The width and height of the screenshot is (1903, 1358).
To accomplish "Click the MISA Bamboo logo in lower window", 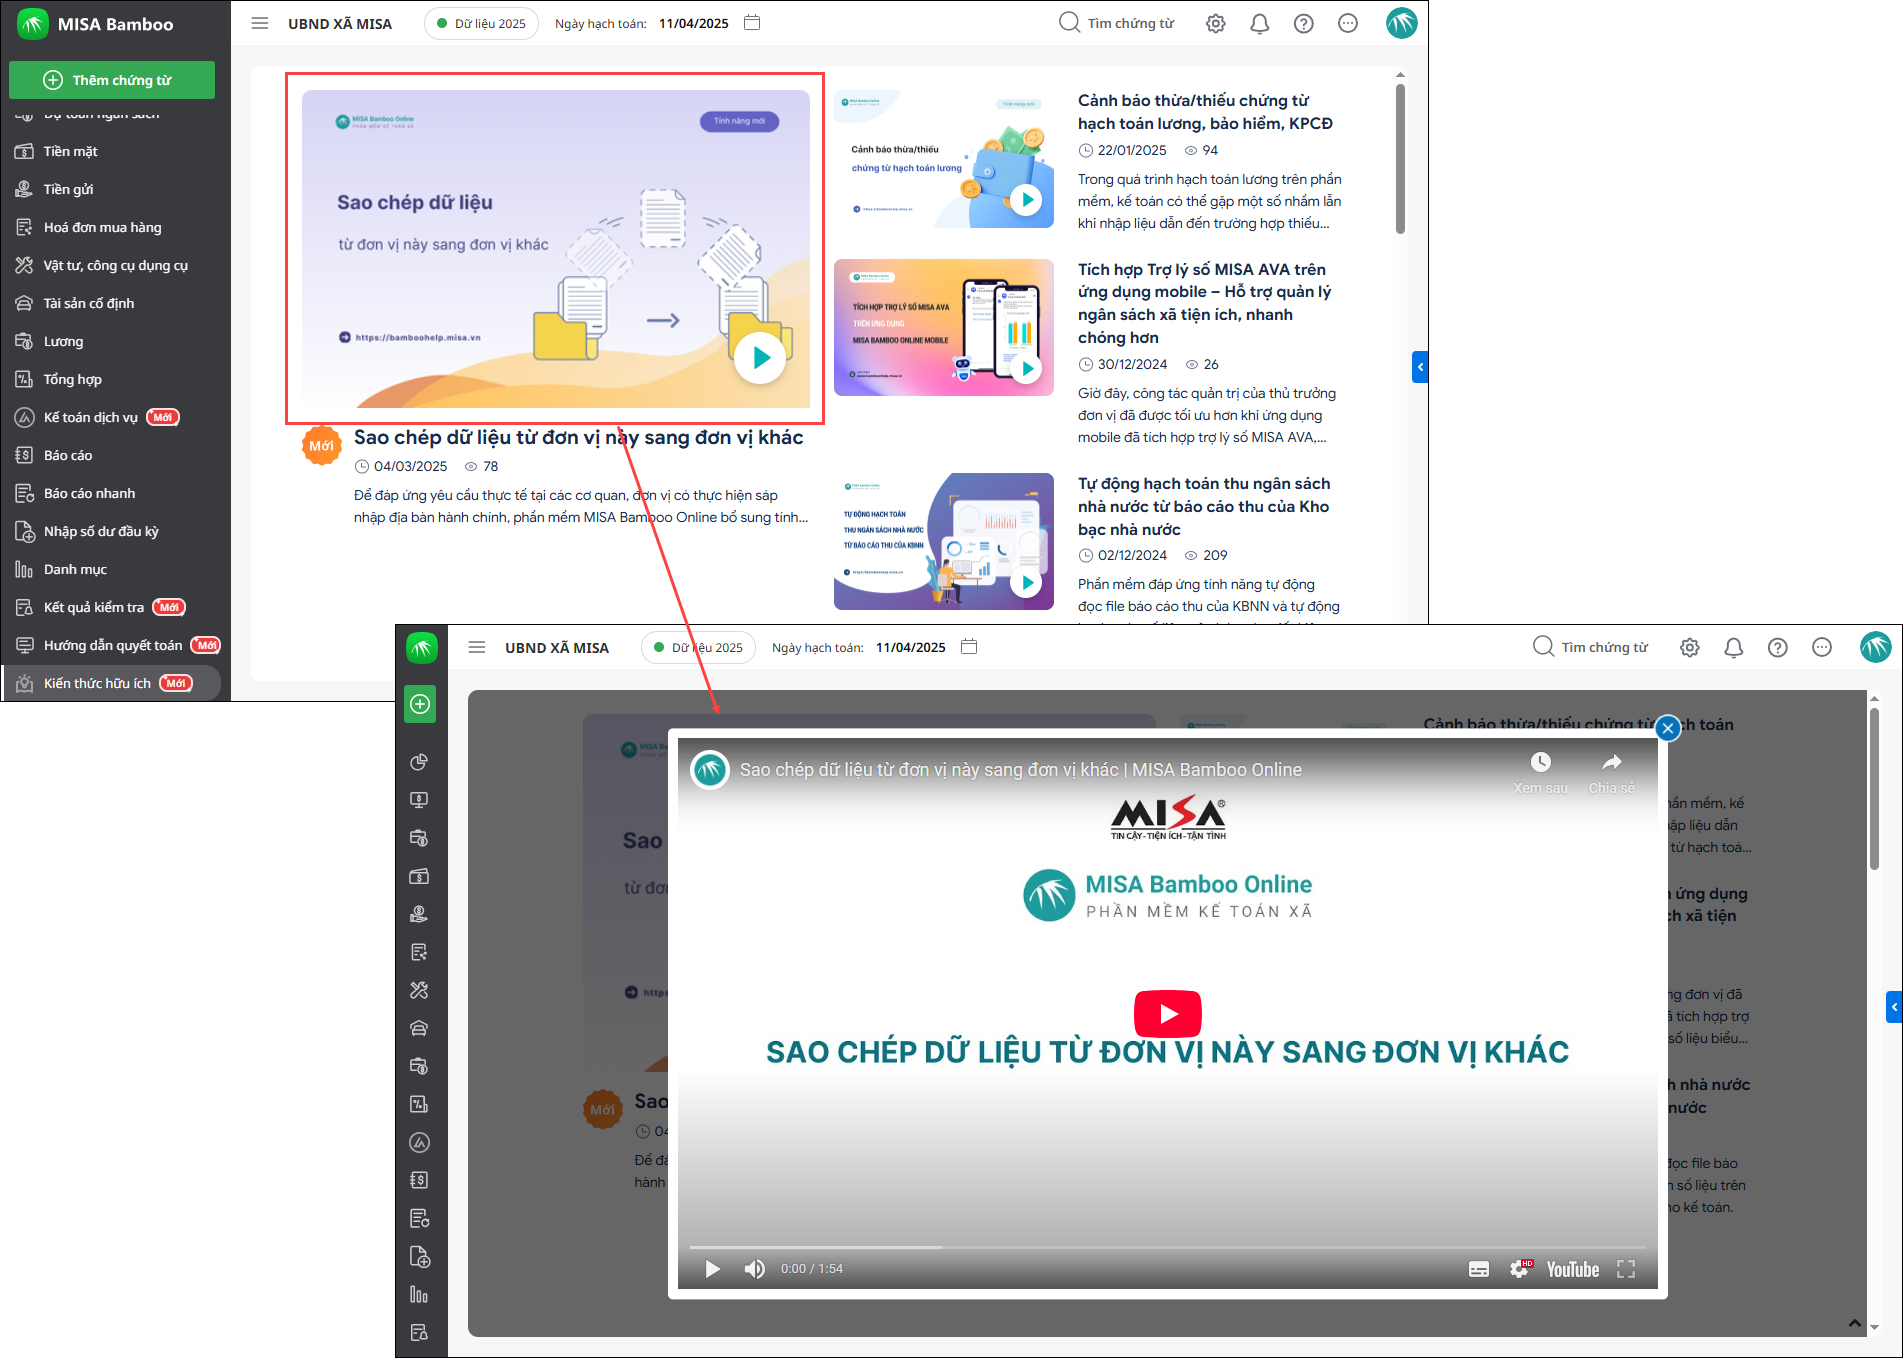I will click(x=421, y=648).
